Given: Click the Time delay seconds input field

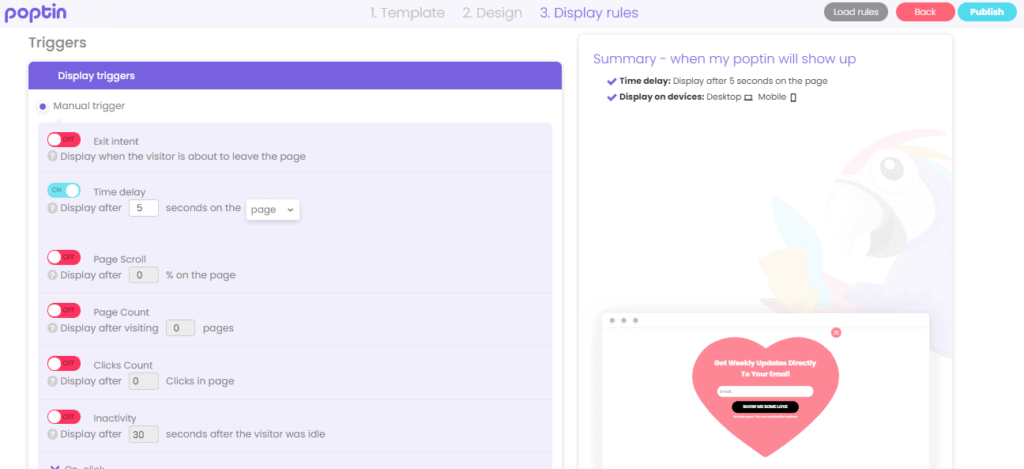Looking at the screenshot, I should (x=144, y=208).
